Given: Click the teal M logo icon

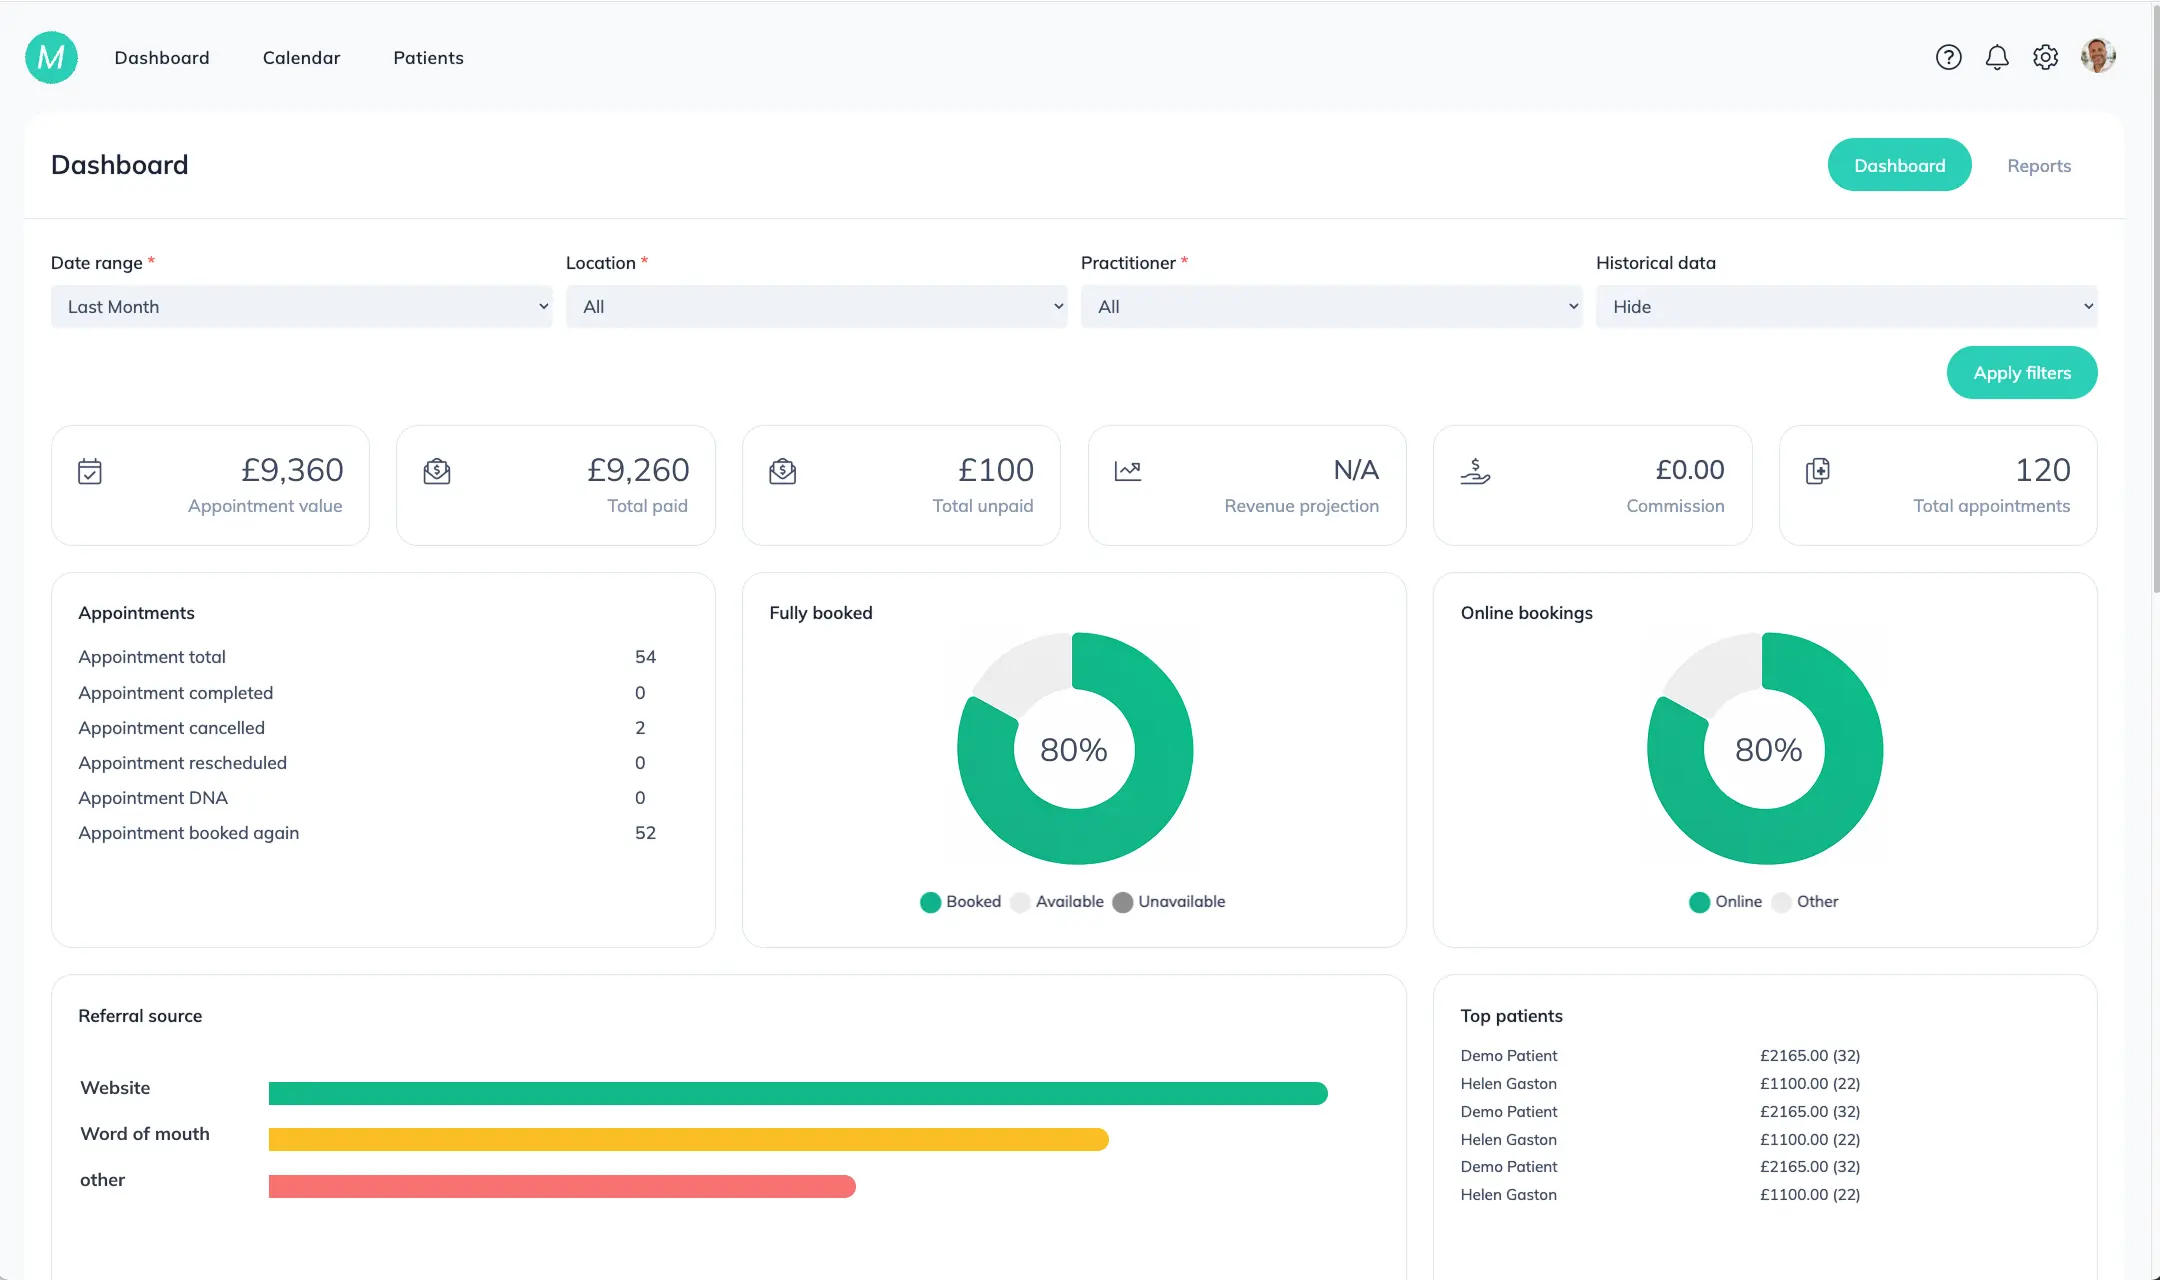Looking at the screenshot, I should (50, 57).
